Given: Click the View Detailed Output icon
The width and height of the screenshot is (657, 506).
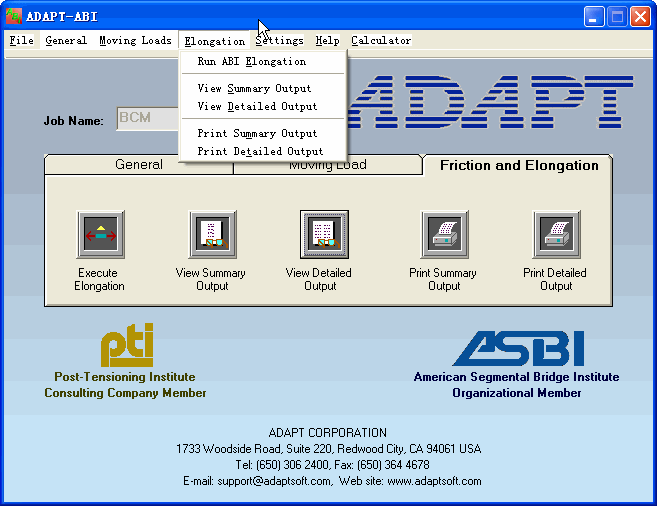Looking at the screenshot, I should 324,235.
